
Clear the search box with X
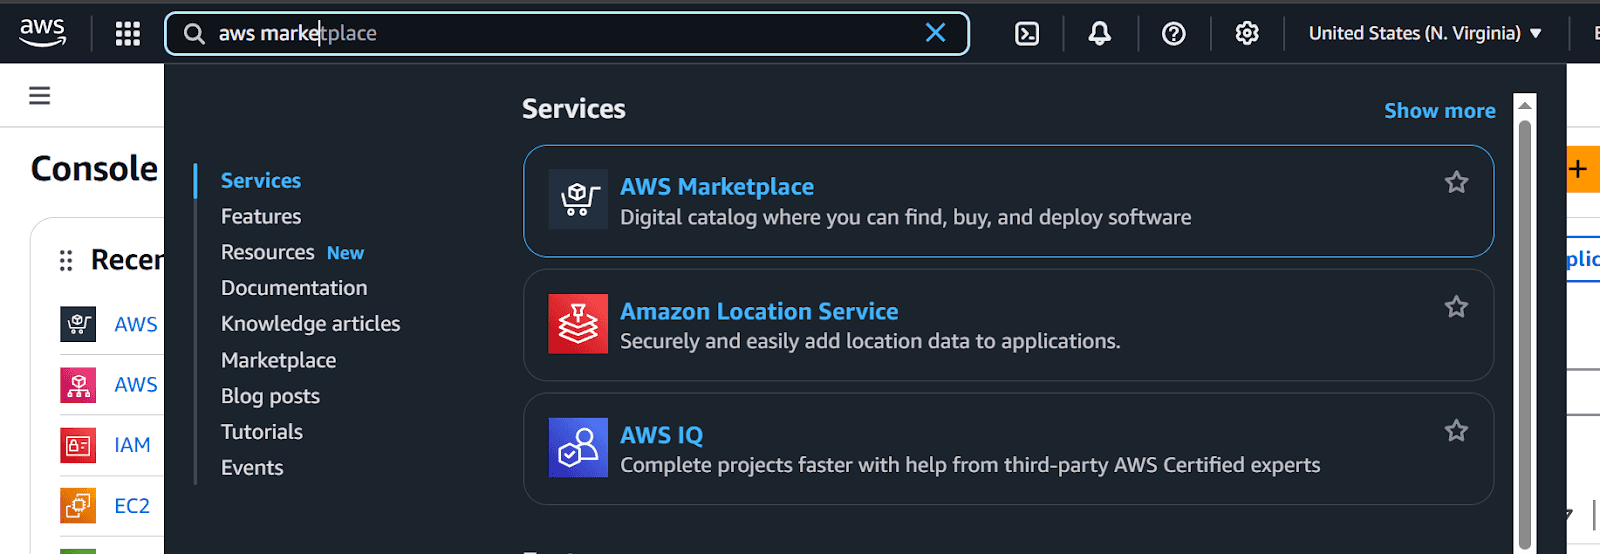[x=936, y=33]
